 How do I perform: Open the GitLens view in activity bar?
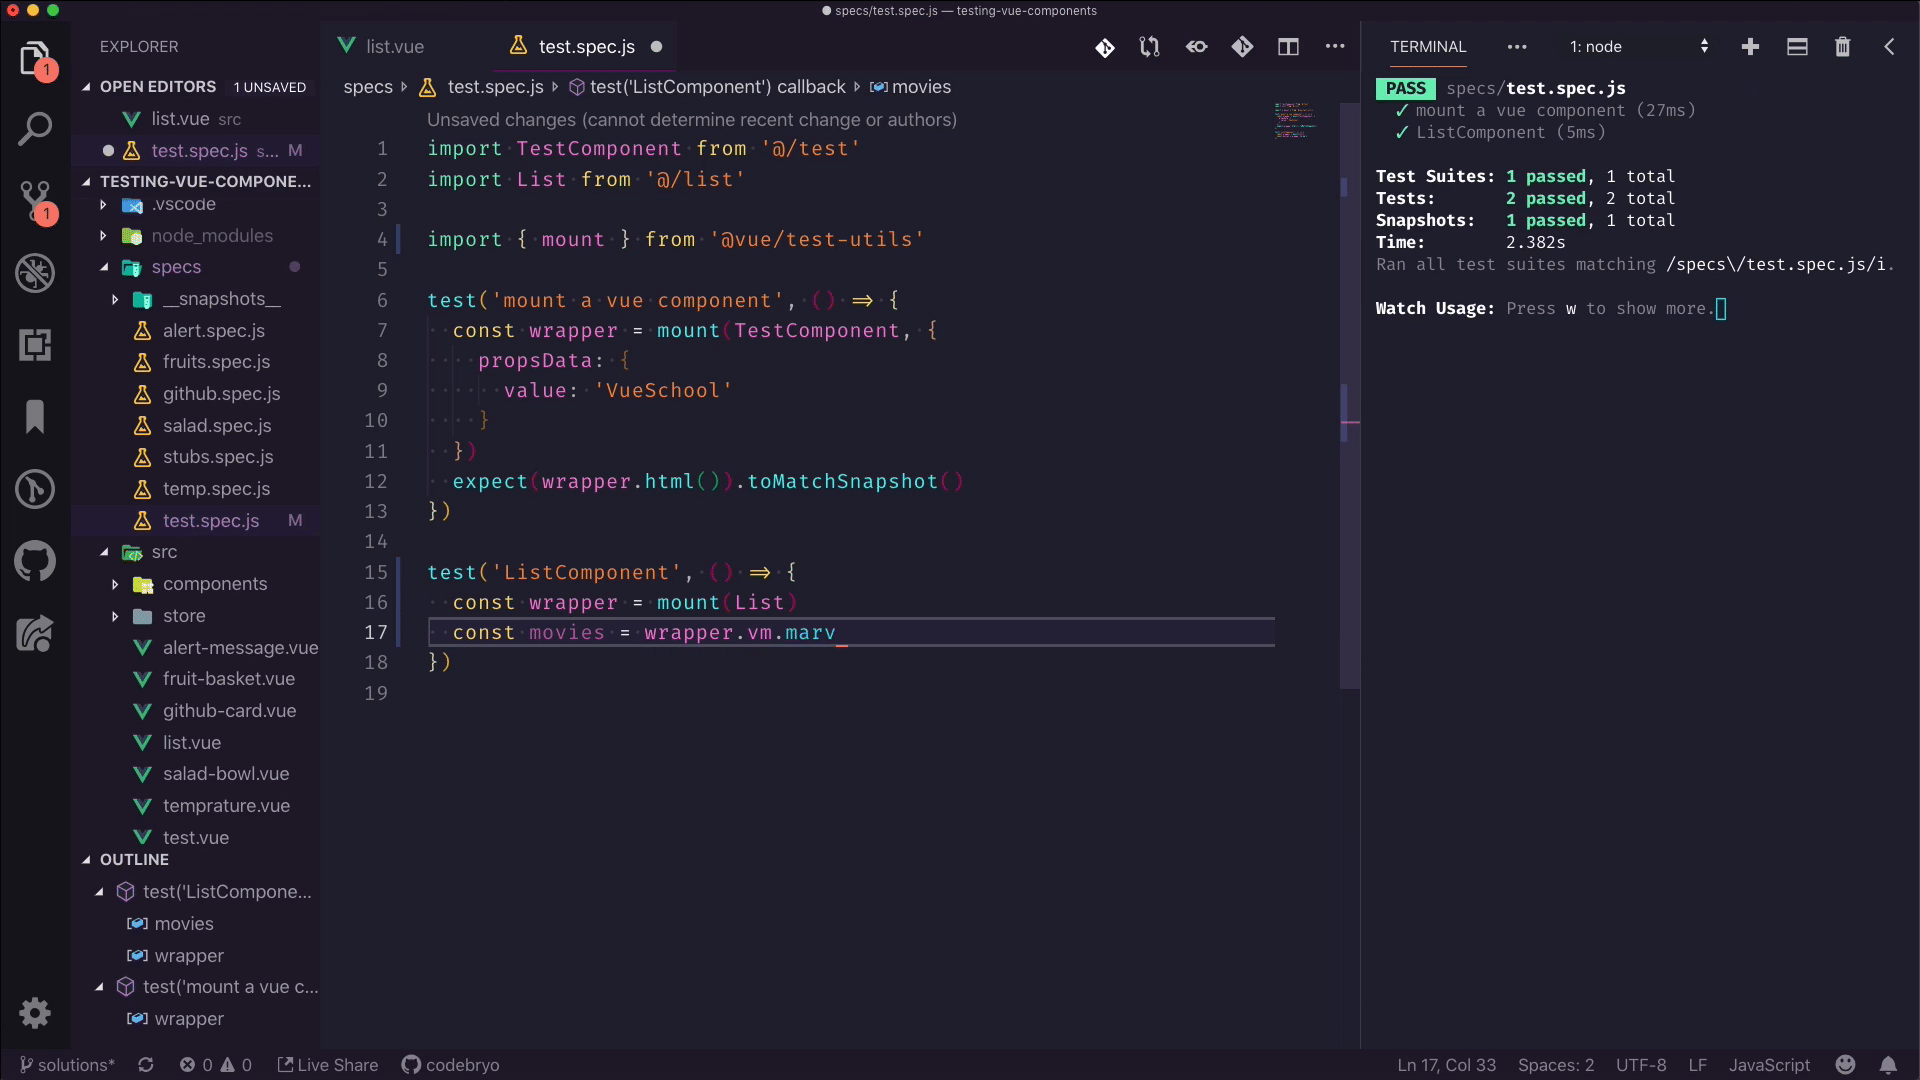tap(35, 489)
